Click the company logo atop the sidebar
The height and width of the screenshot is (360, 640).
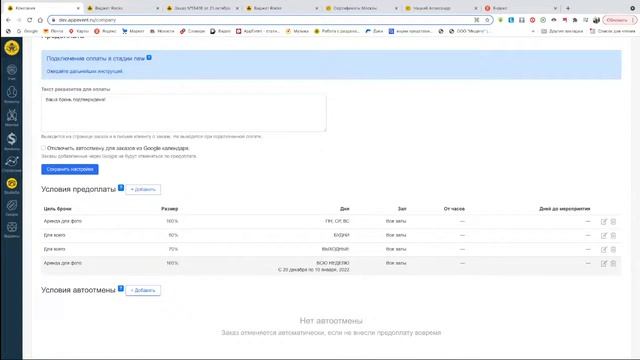(11, 48)
